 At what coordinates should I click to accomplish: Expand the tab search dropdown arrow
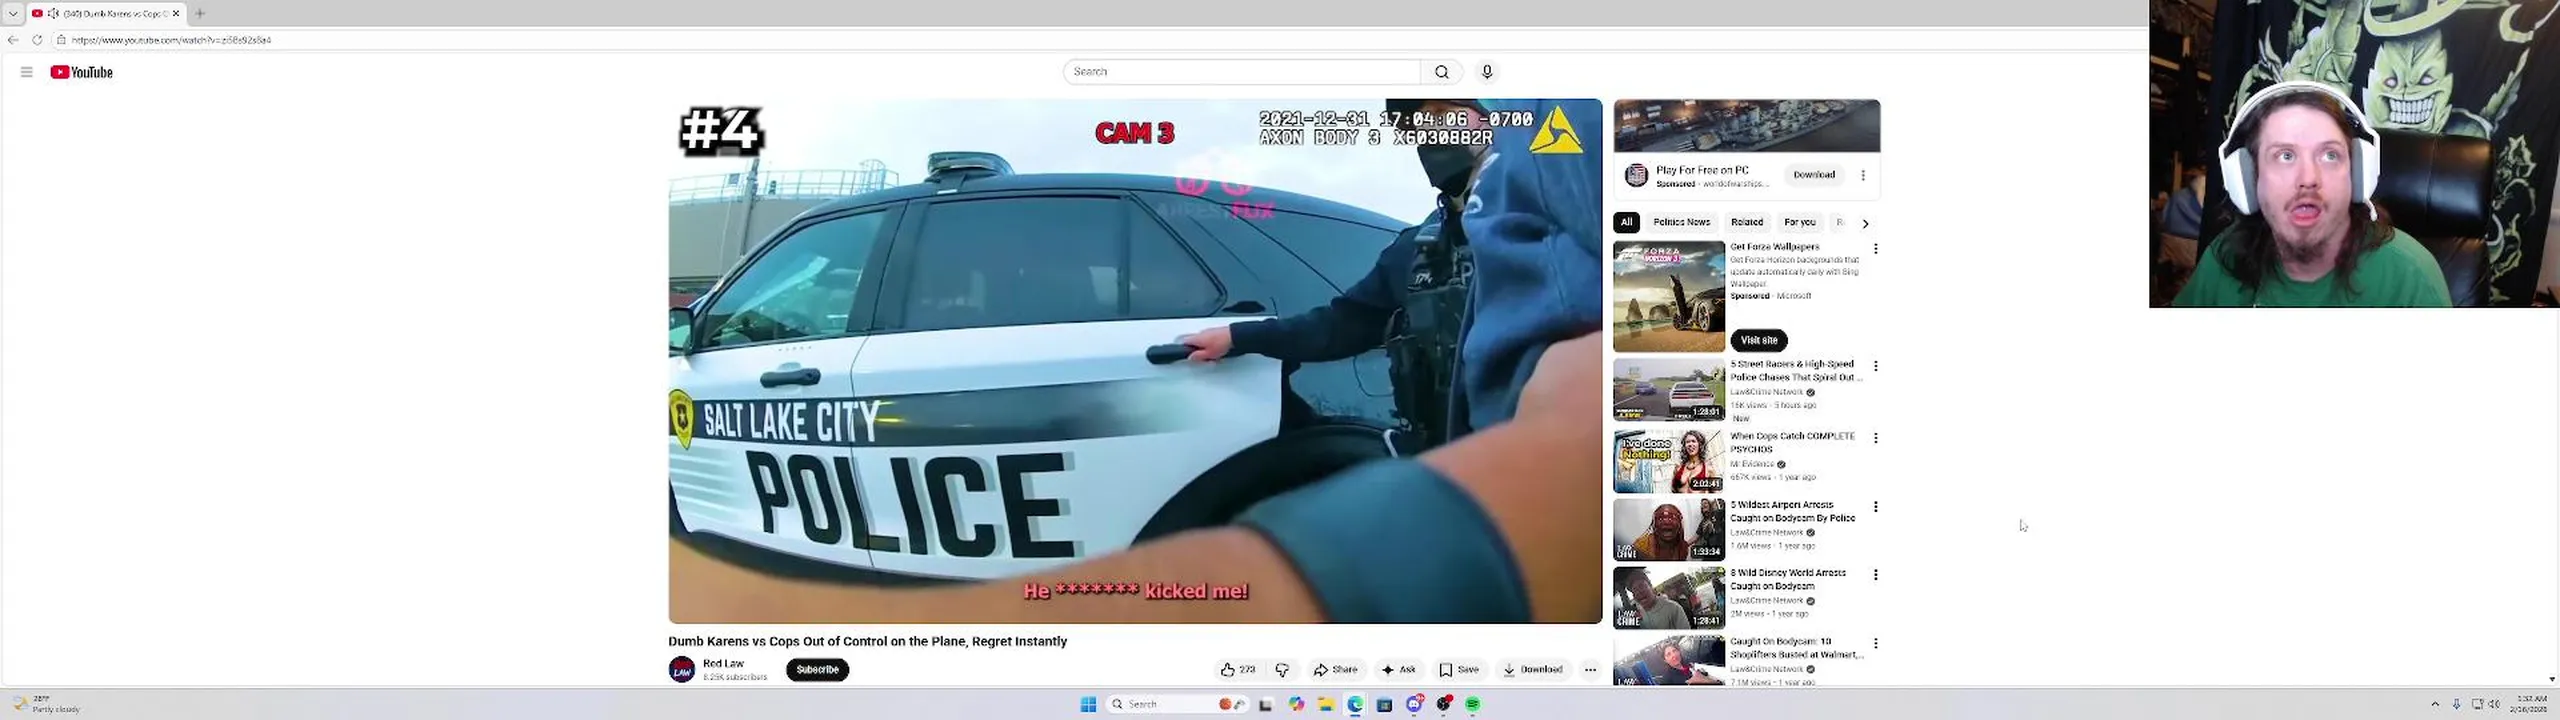[13, 13]
